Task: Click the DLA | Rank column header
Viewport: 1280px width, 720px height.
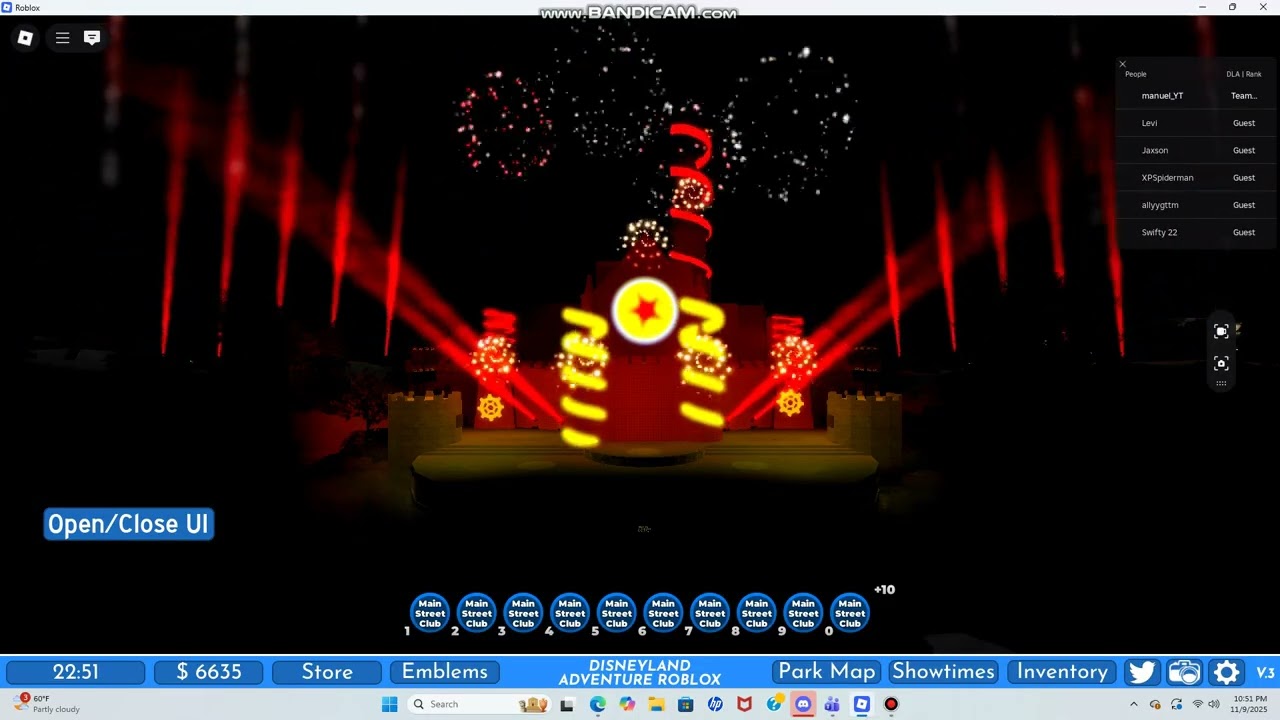Action: (x=1244, y=74)
